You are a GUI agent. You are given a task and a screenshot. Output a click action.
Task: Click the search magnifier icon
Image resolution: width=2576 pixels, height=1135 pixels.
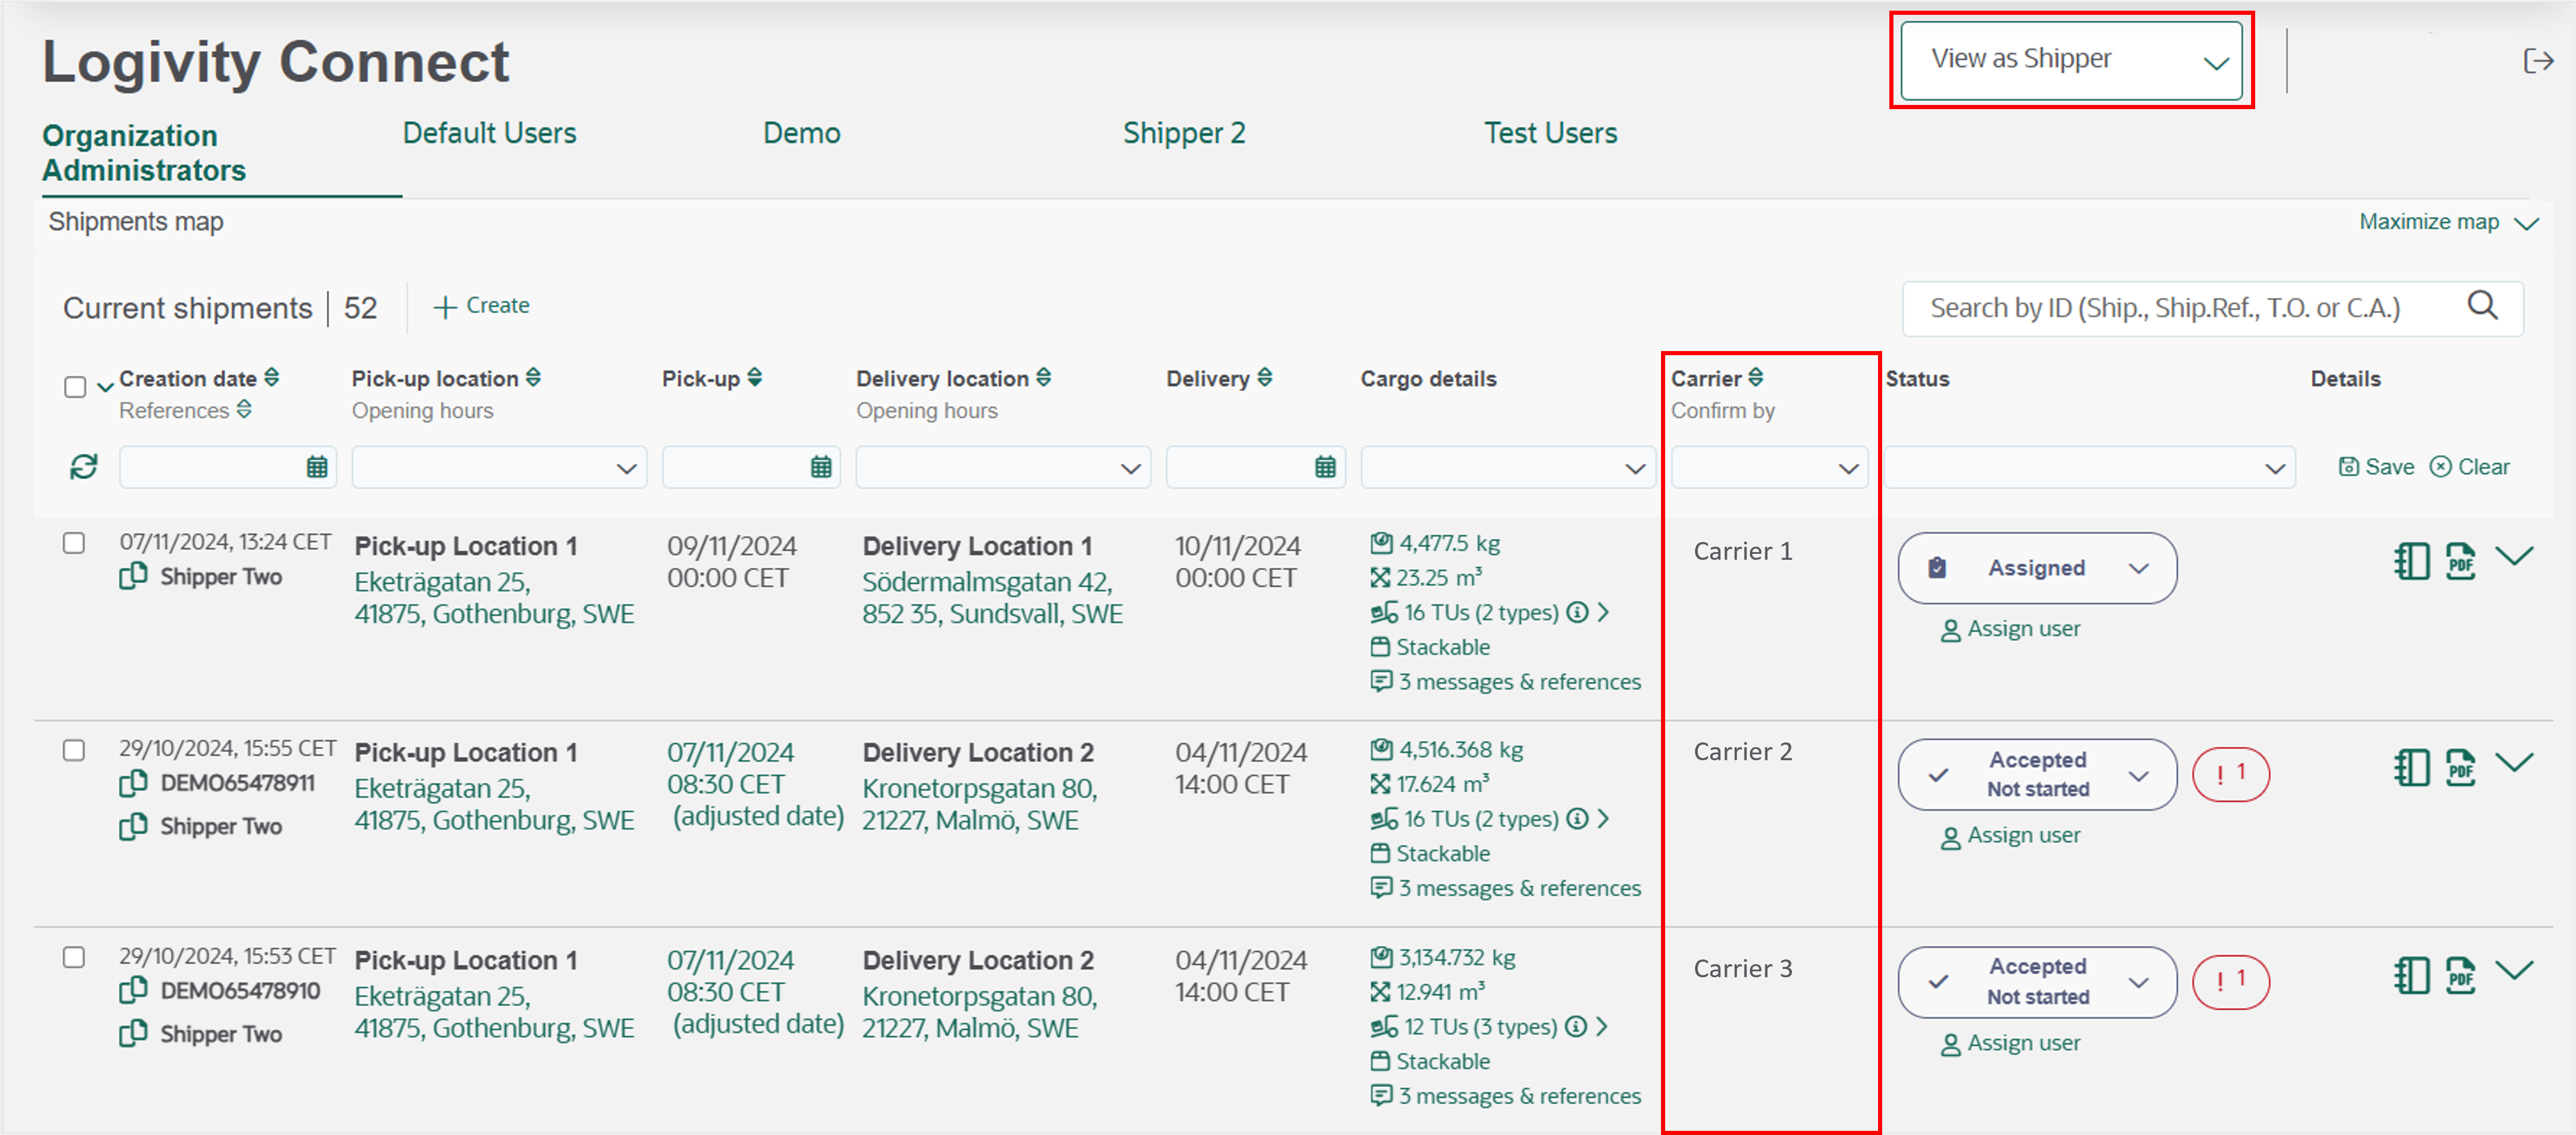click(2483, 306)
